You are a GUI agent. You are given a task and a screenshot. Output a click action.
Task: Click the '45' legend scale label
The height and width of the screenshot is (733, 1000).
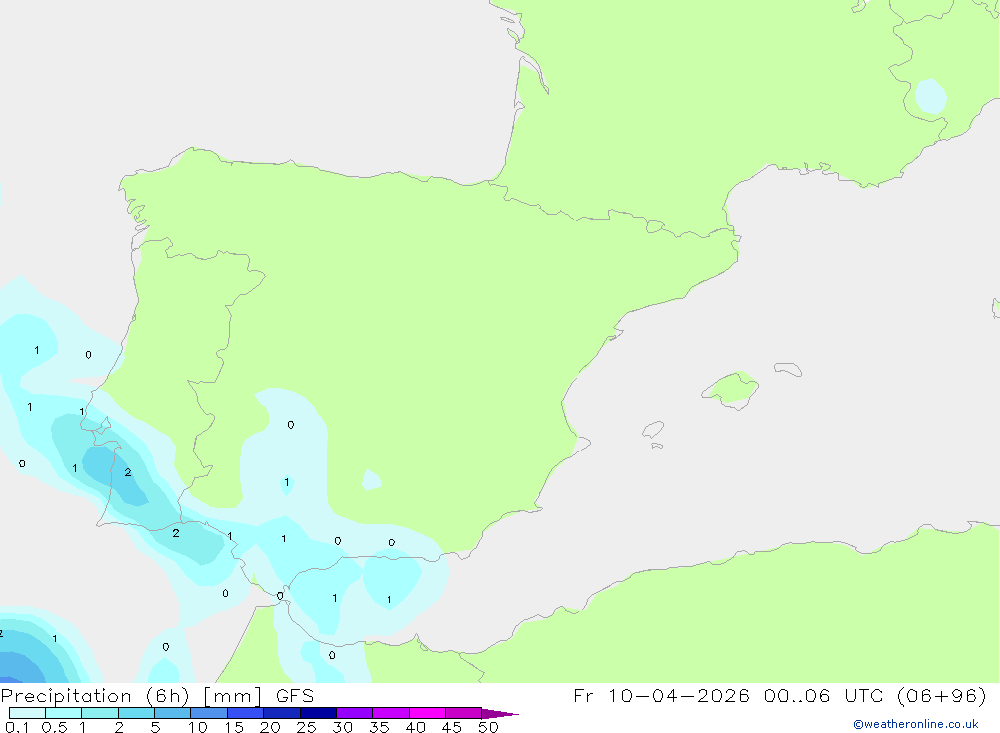452,727
